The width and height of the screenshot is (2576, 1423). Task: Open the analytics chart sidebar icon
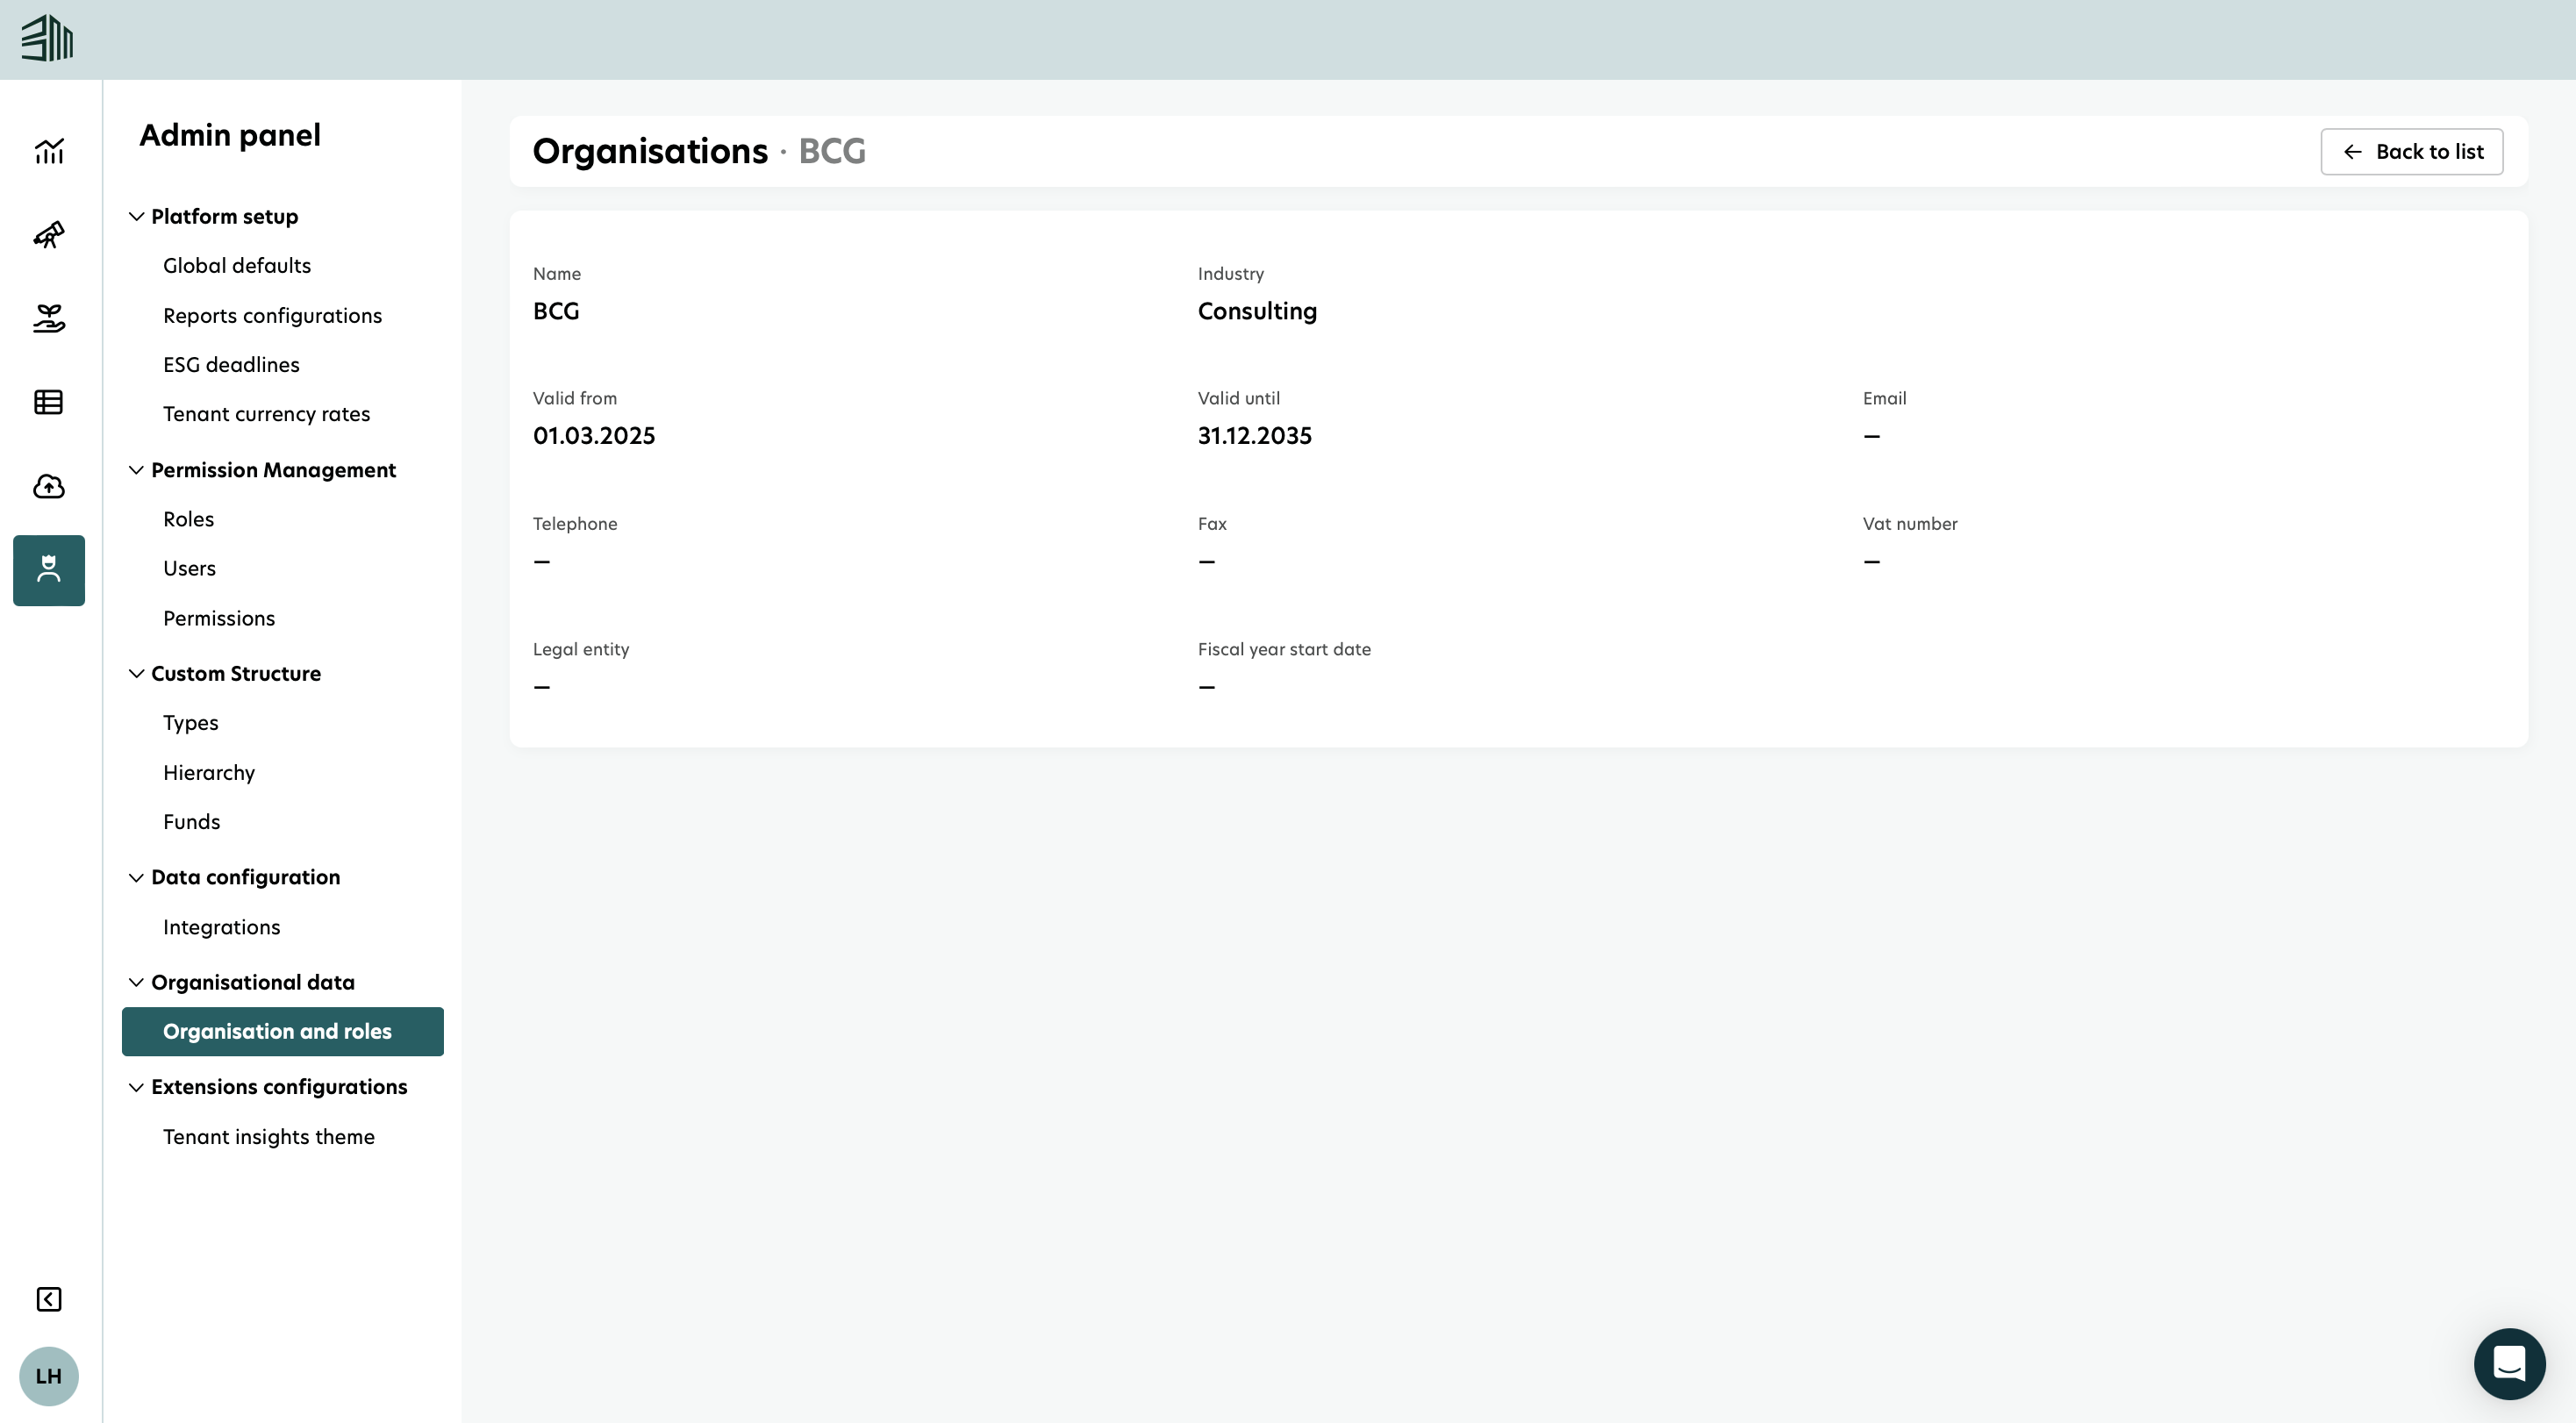pos(49,151)
